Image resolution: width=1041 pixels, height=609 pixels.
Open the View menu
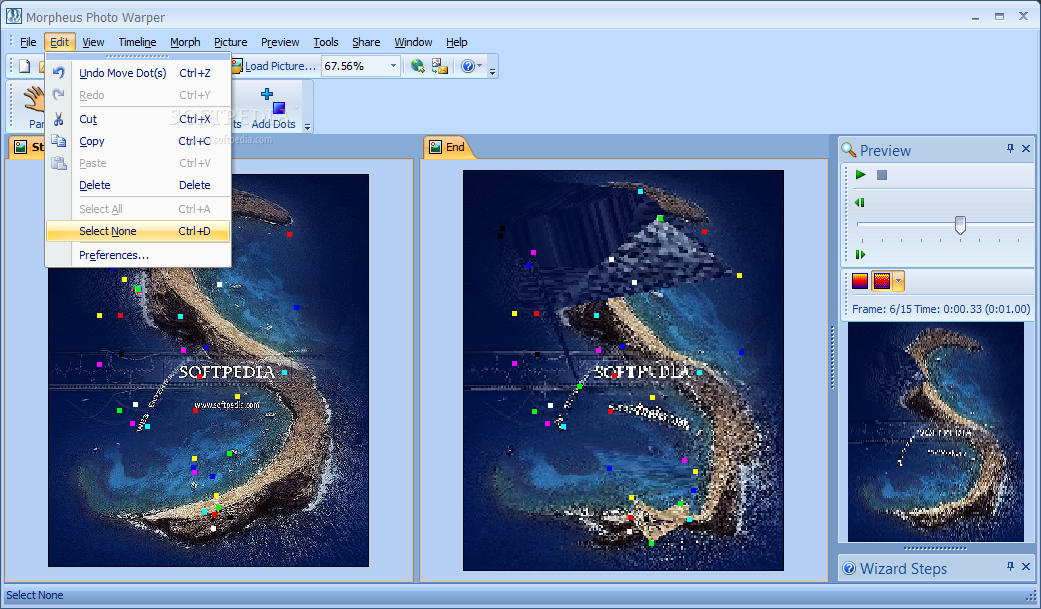pos(93,42)
